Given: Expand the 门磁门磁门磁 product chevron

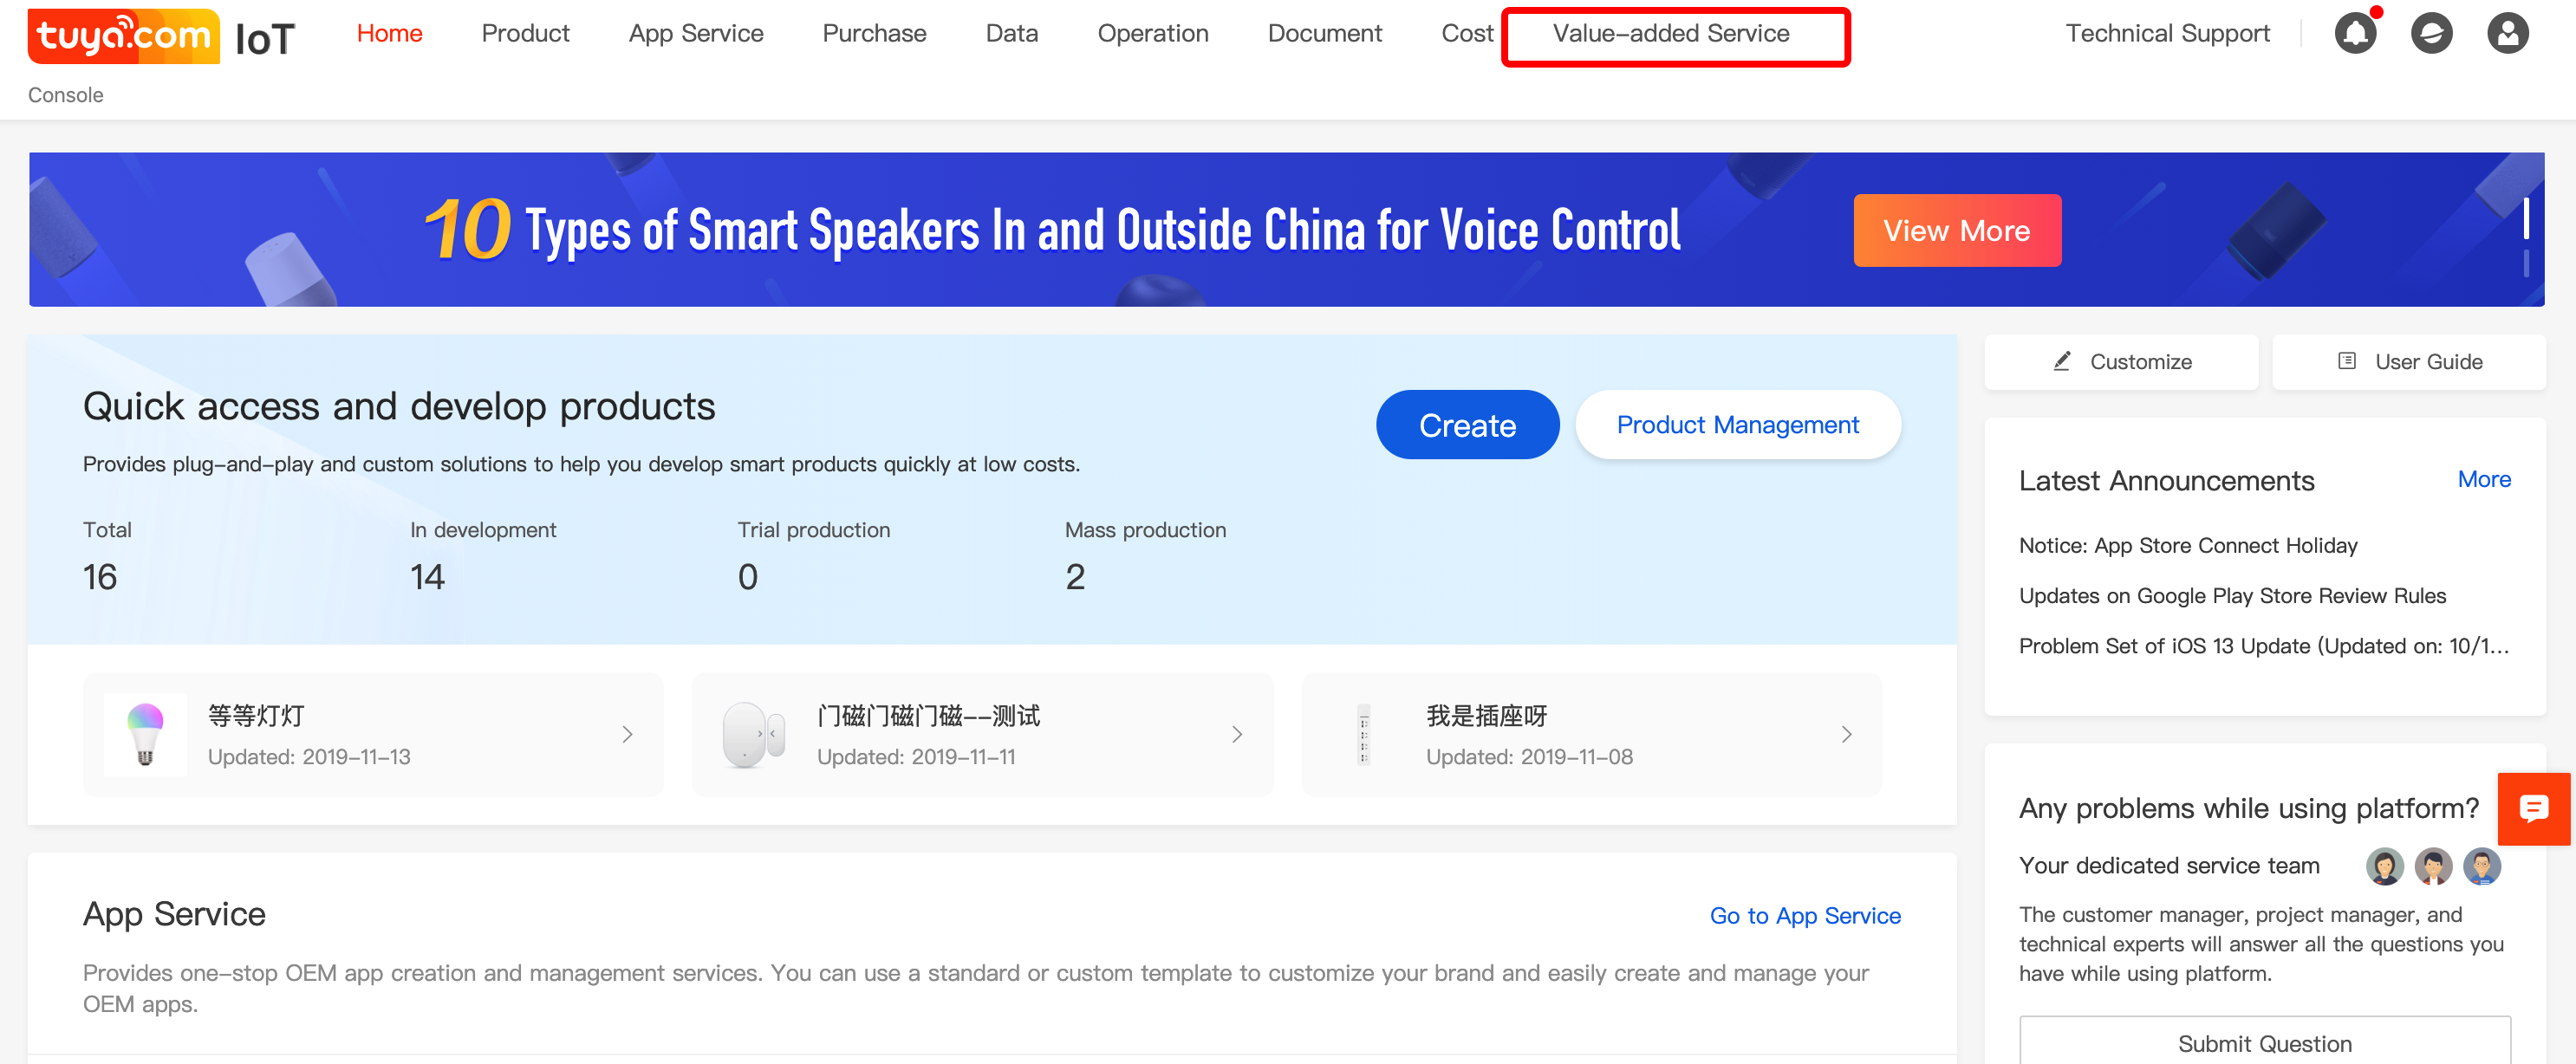Looking at the screenshot, I should [1236, 734].
